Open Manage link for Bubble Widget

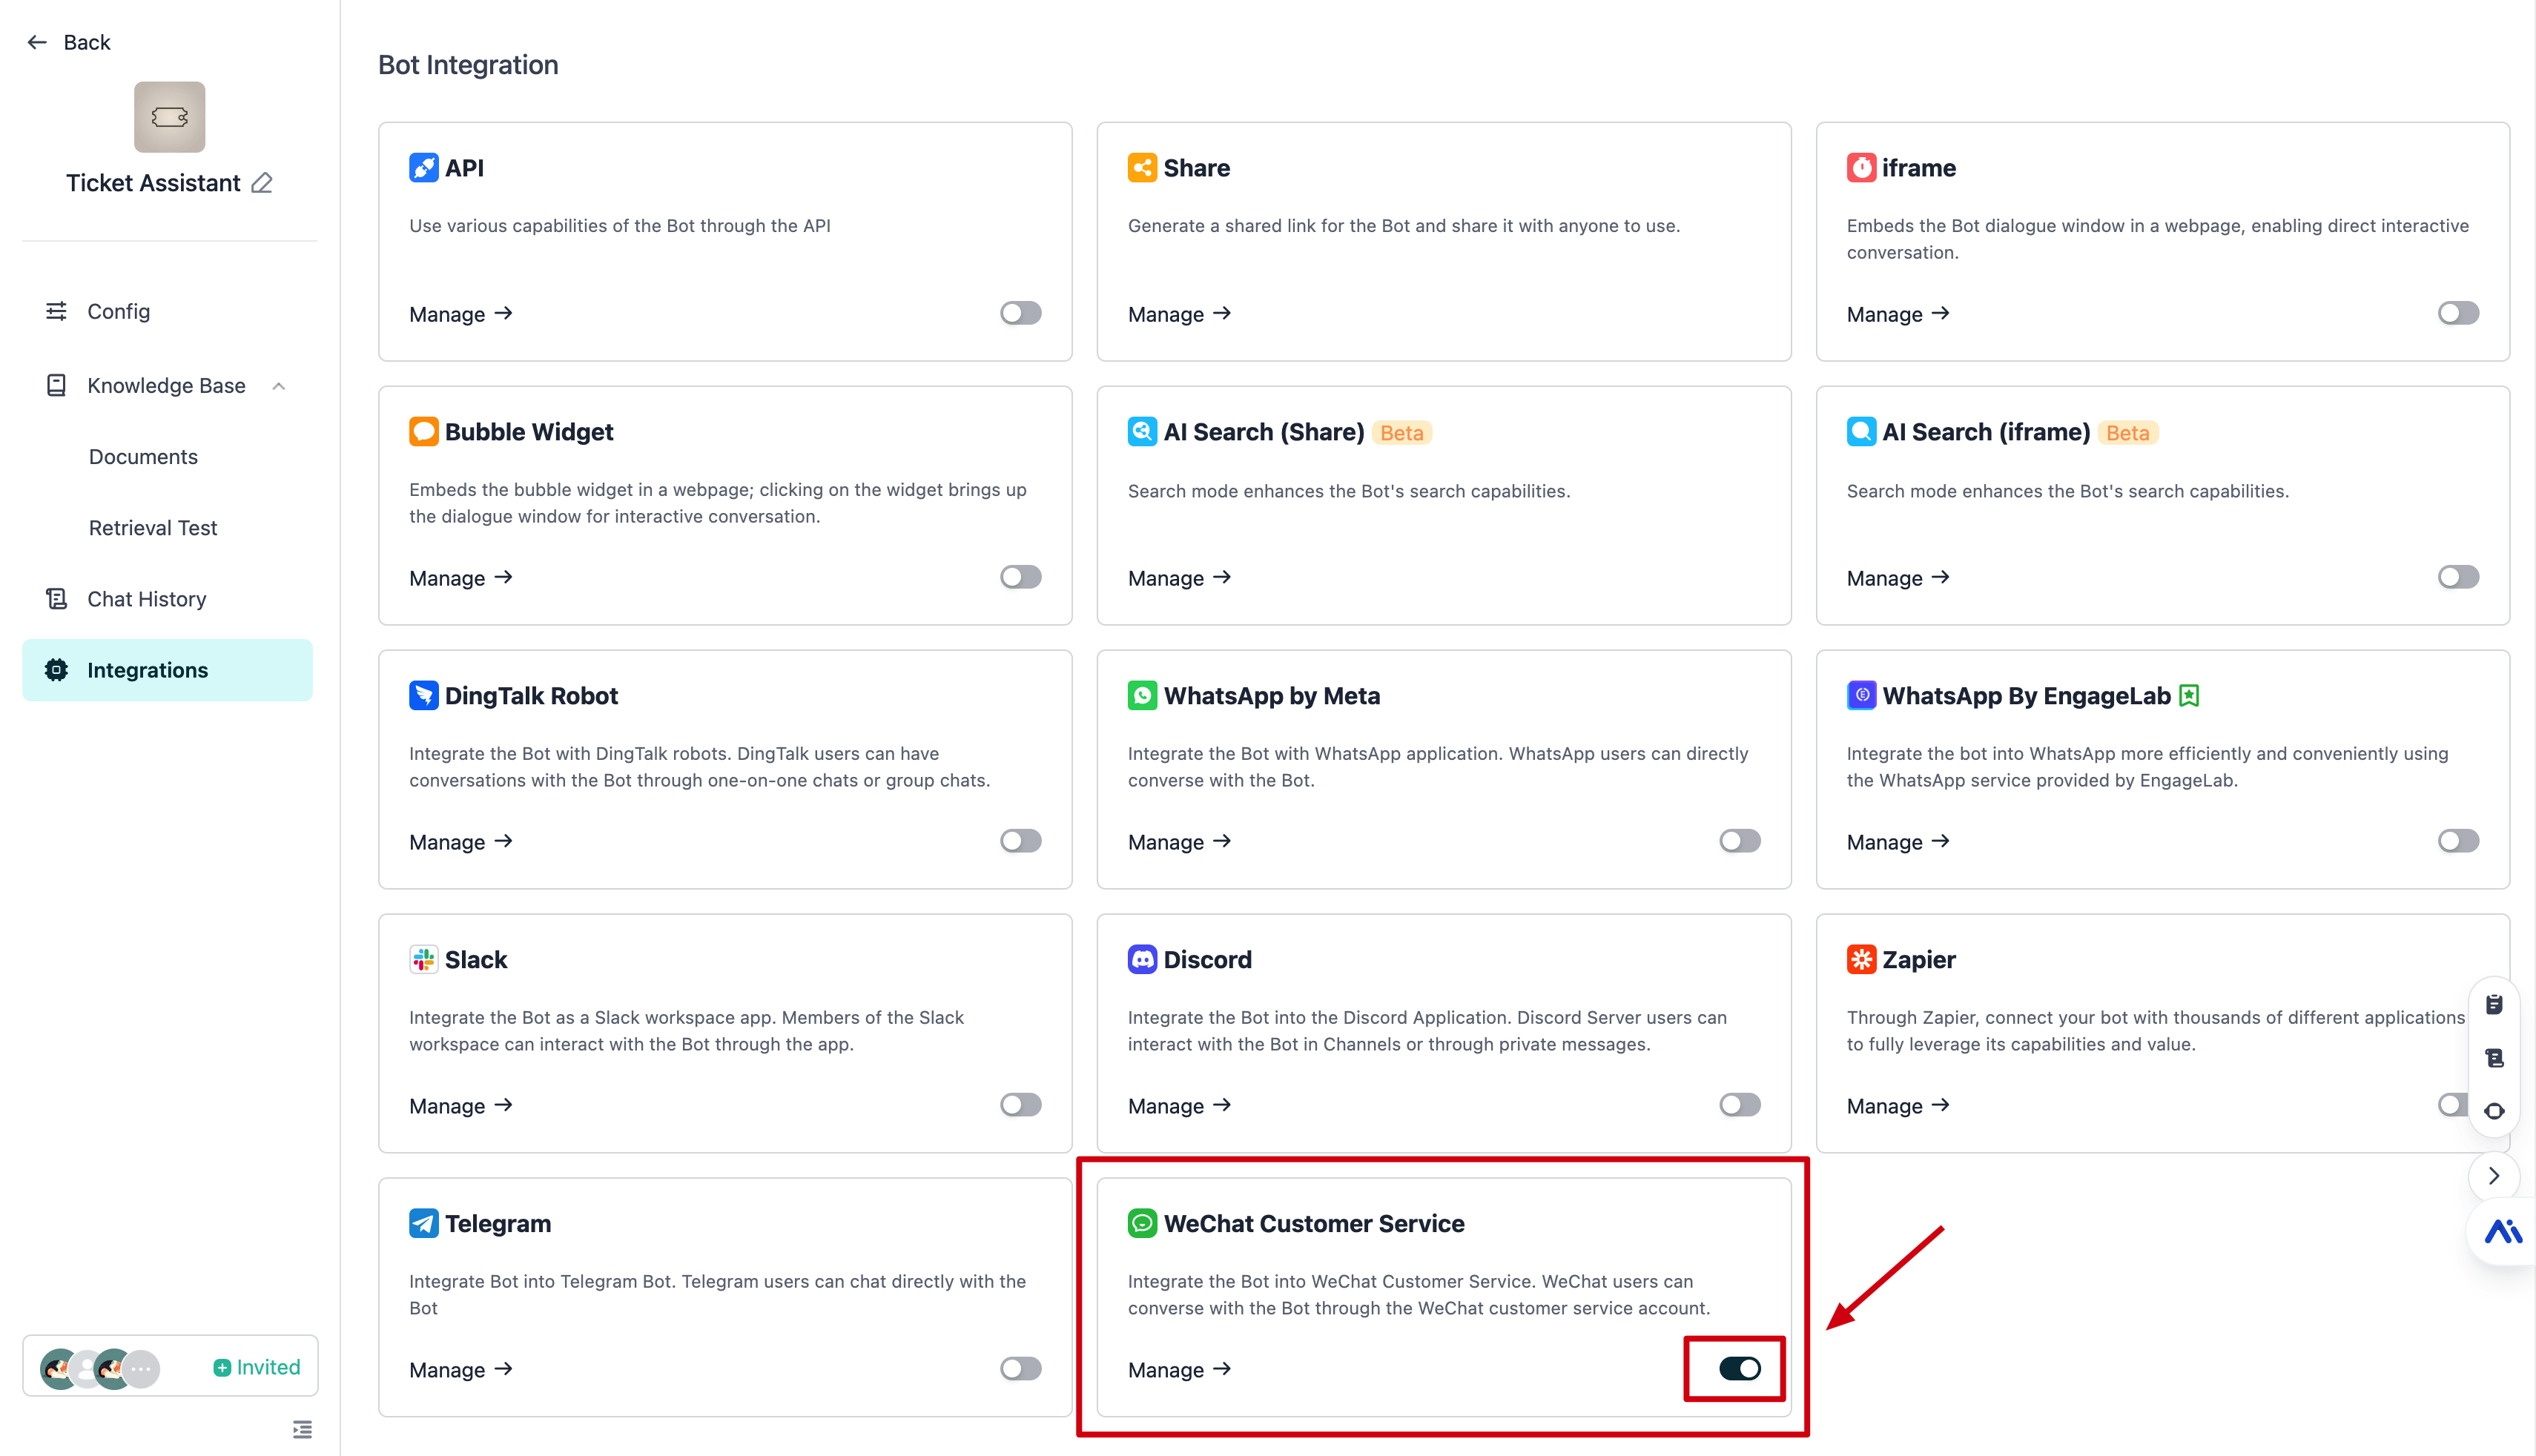461,578
